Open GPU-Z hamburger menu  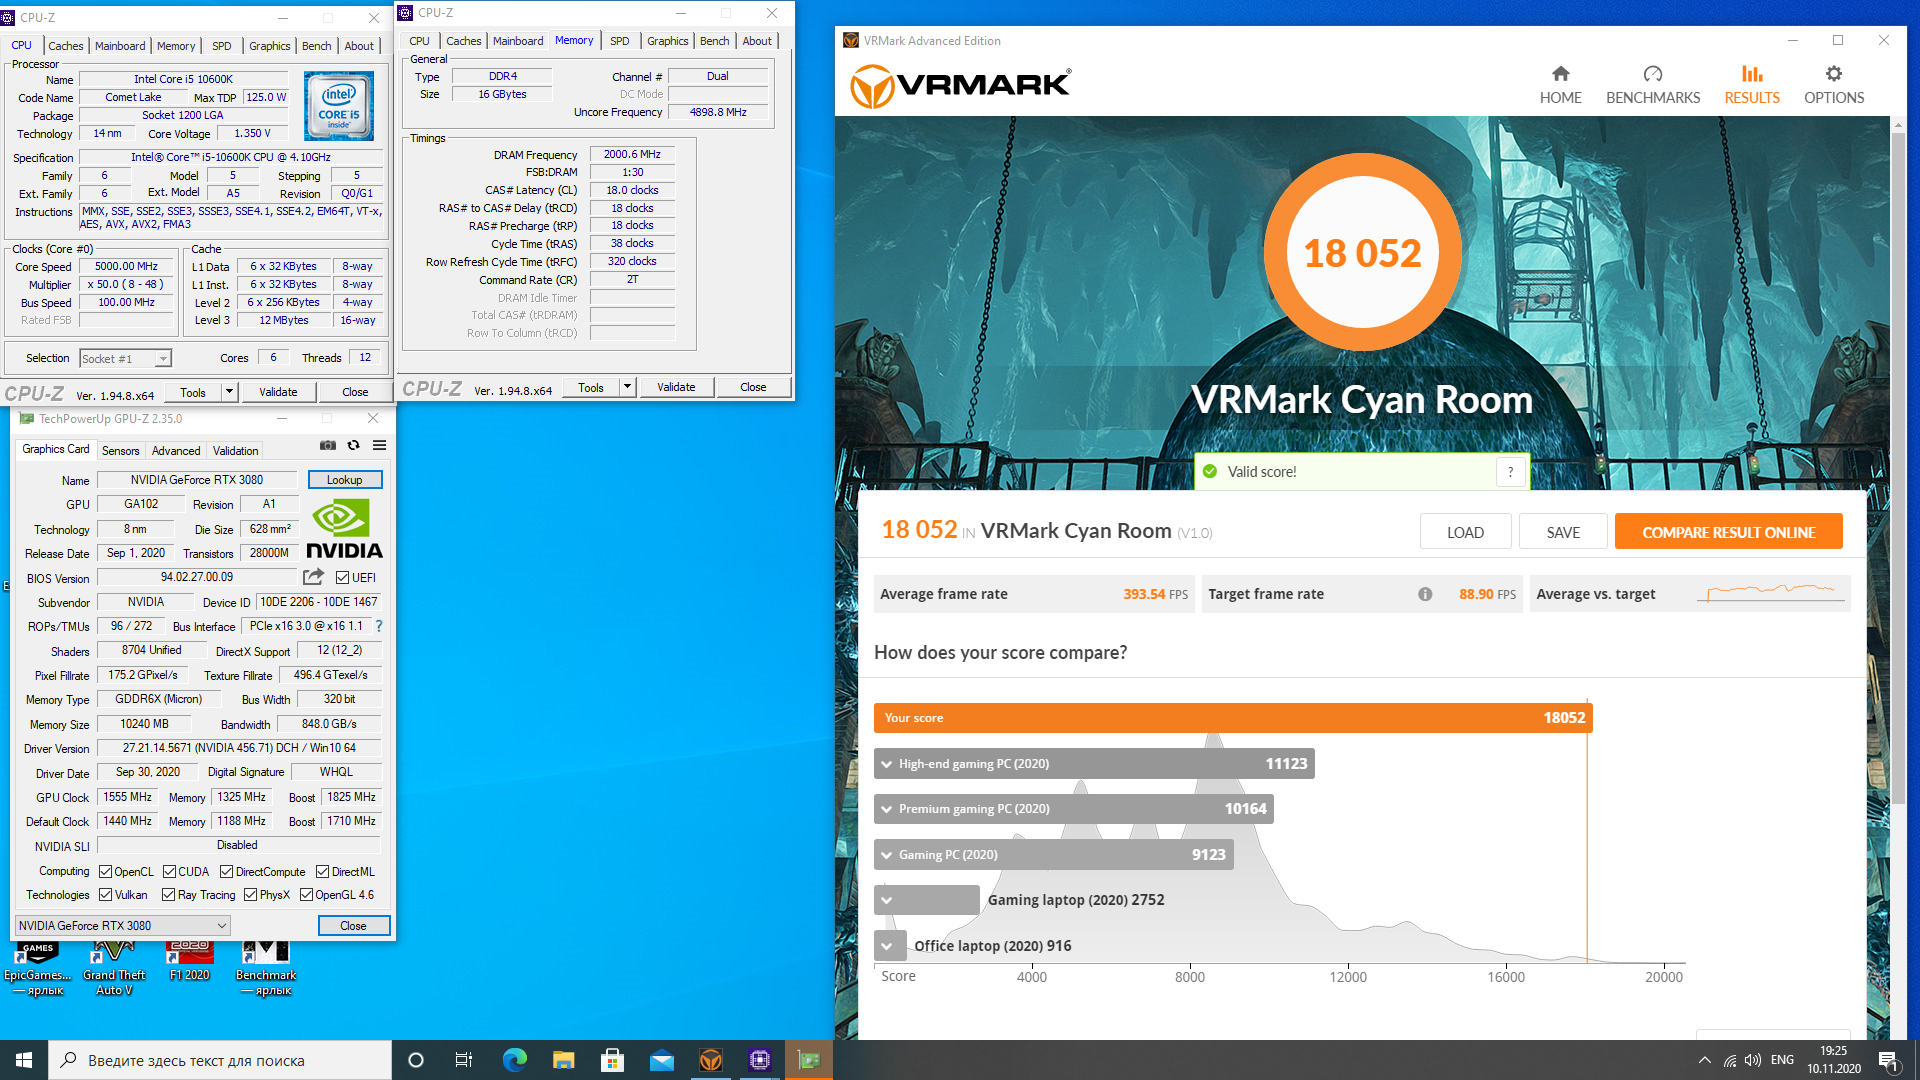click(x=379, y=446)
